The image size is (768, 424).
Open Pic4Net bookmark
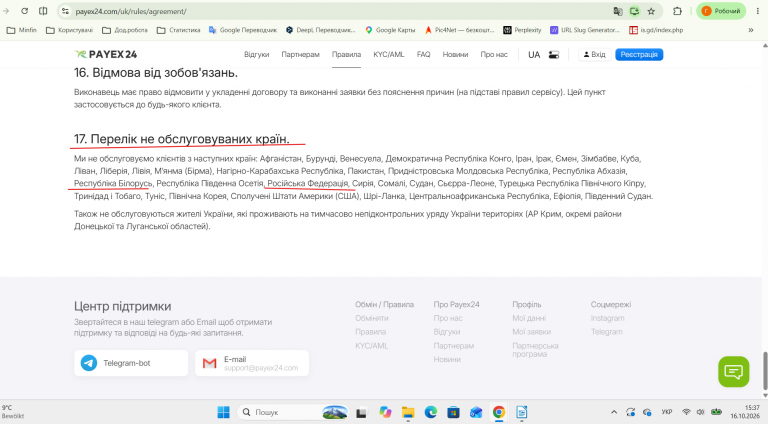click(459, 30)
